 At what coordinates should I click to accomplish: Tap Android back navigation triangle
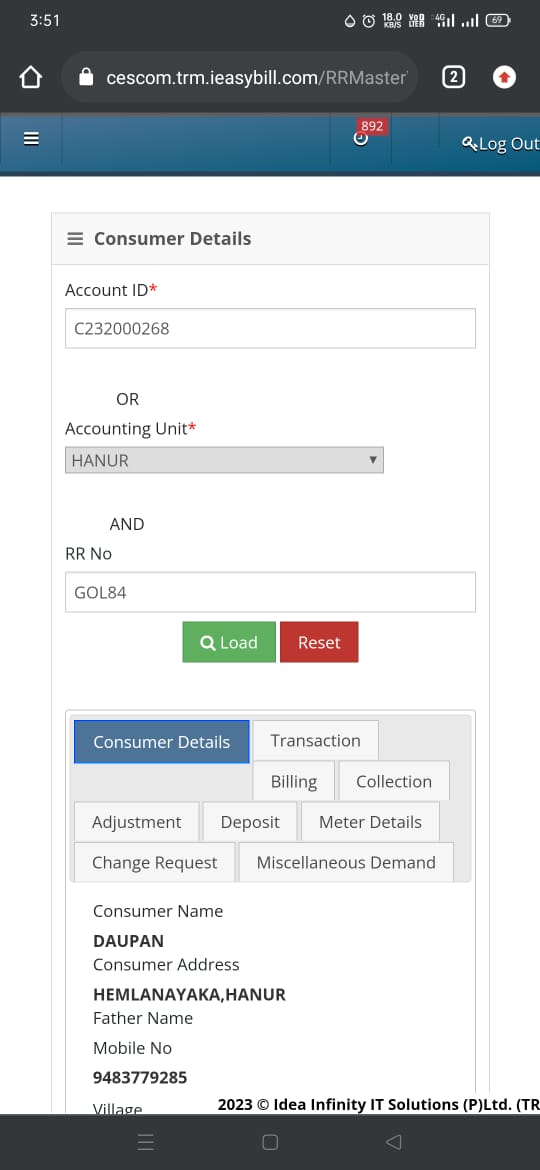[x=394, y=1142]
